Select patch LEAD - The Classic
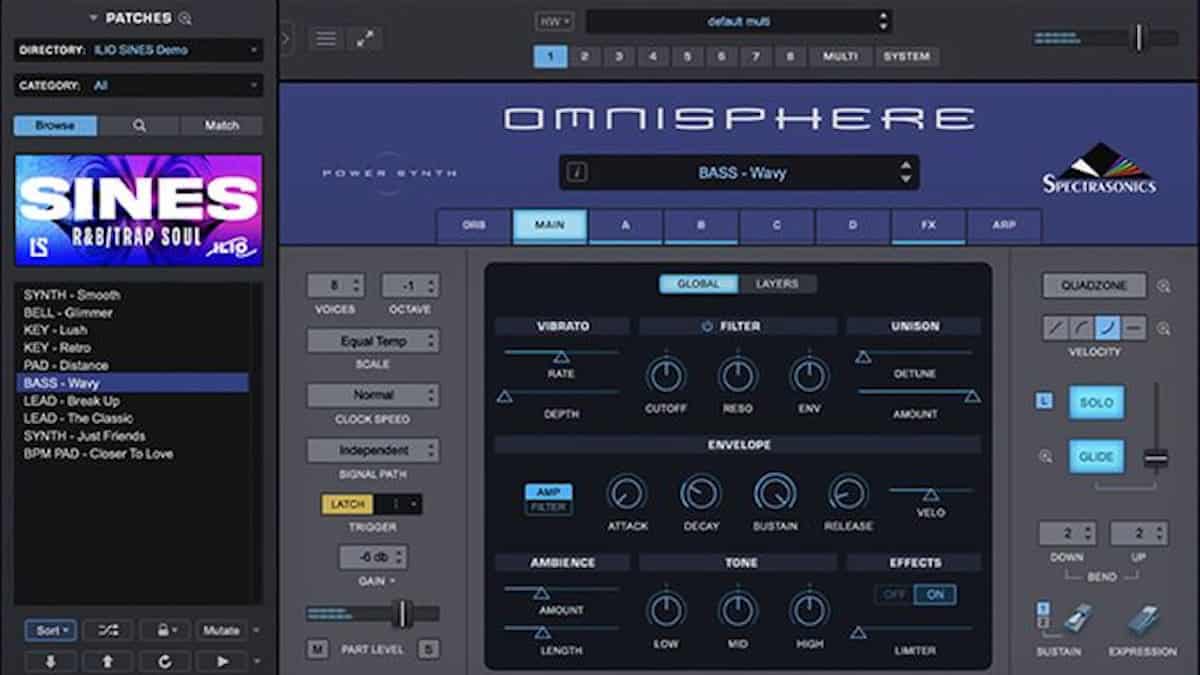The width and height of the screenshot is (1200, 675). tap(79, 418)
